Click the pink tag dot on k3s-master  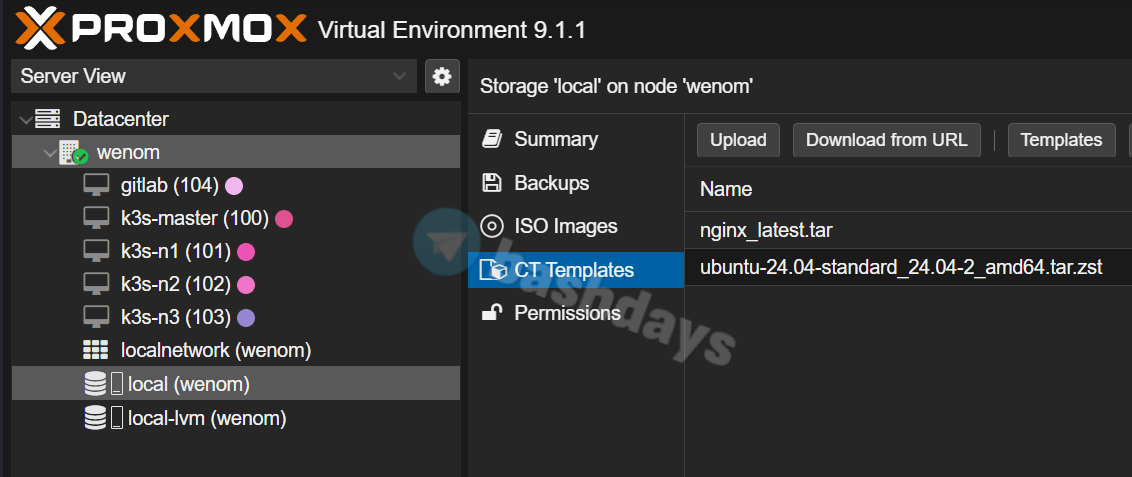pyautogui.click(x=284, y=219)
